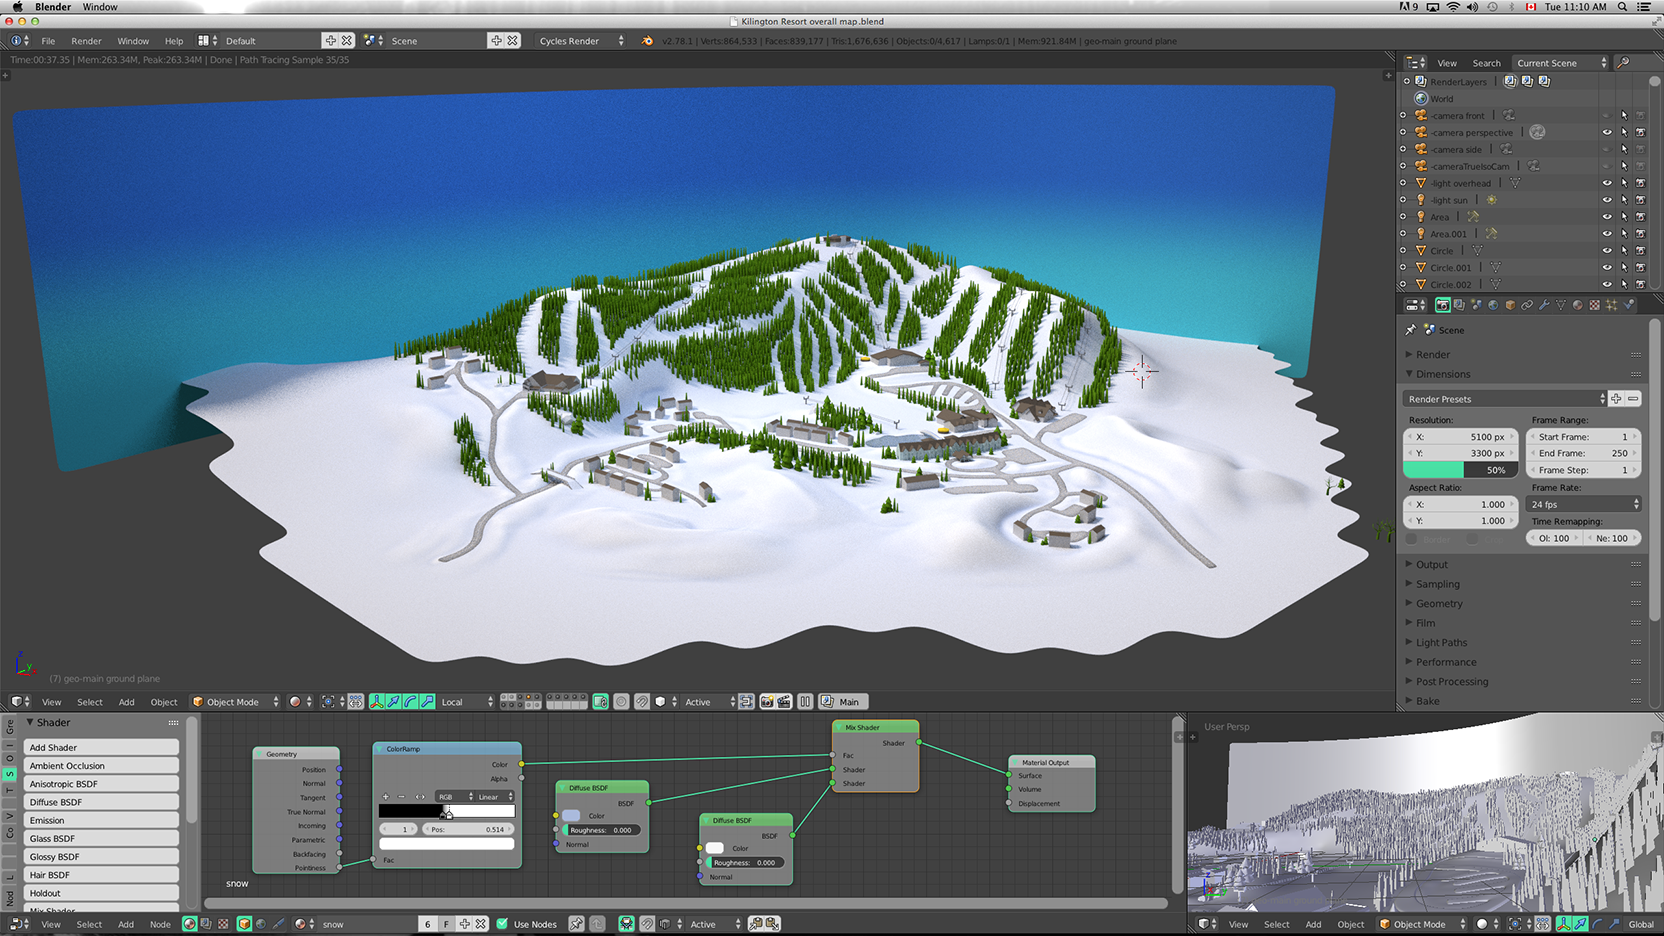The width and height of the screenshot is (1664, 936).
Task: Toggle renderability of Circle.001
Action: [x=1640, y=268]
